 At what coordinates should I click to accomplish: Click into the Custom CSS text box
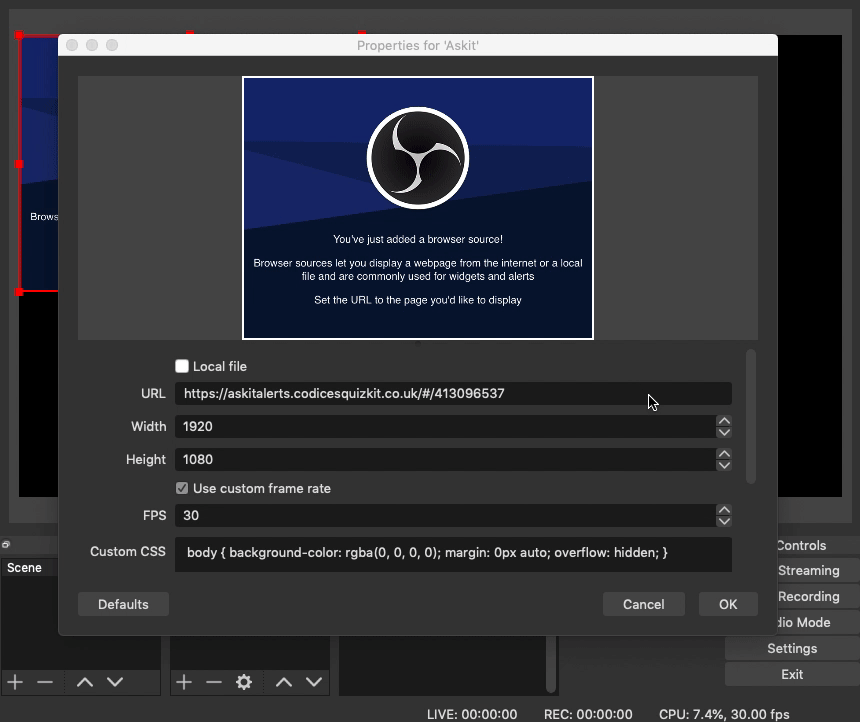click(x=453, y=554)
